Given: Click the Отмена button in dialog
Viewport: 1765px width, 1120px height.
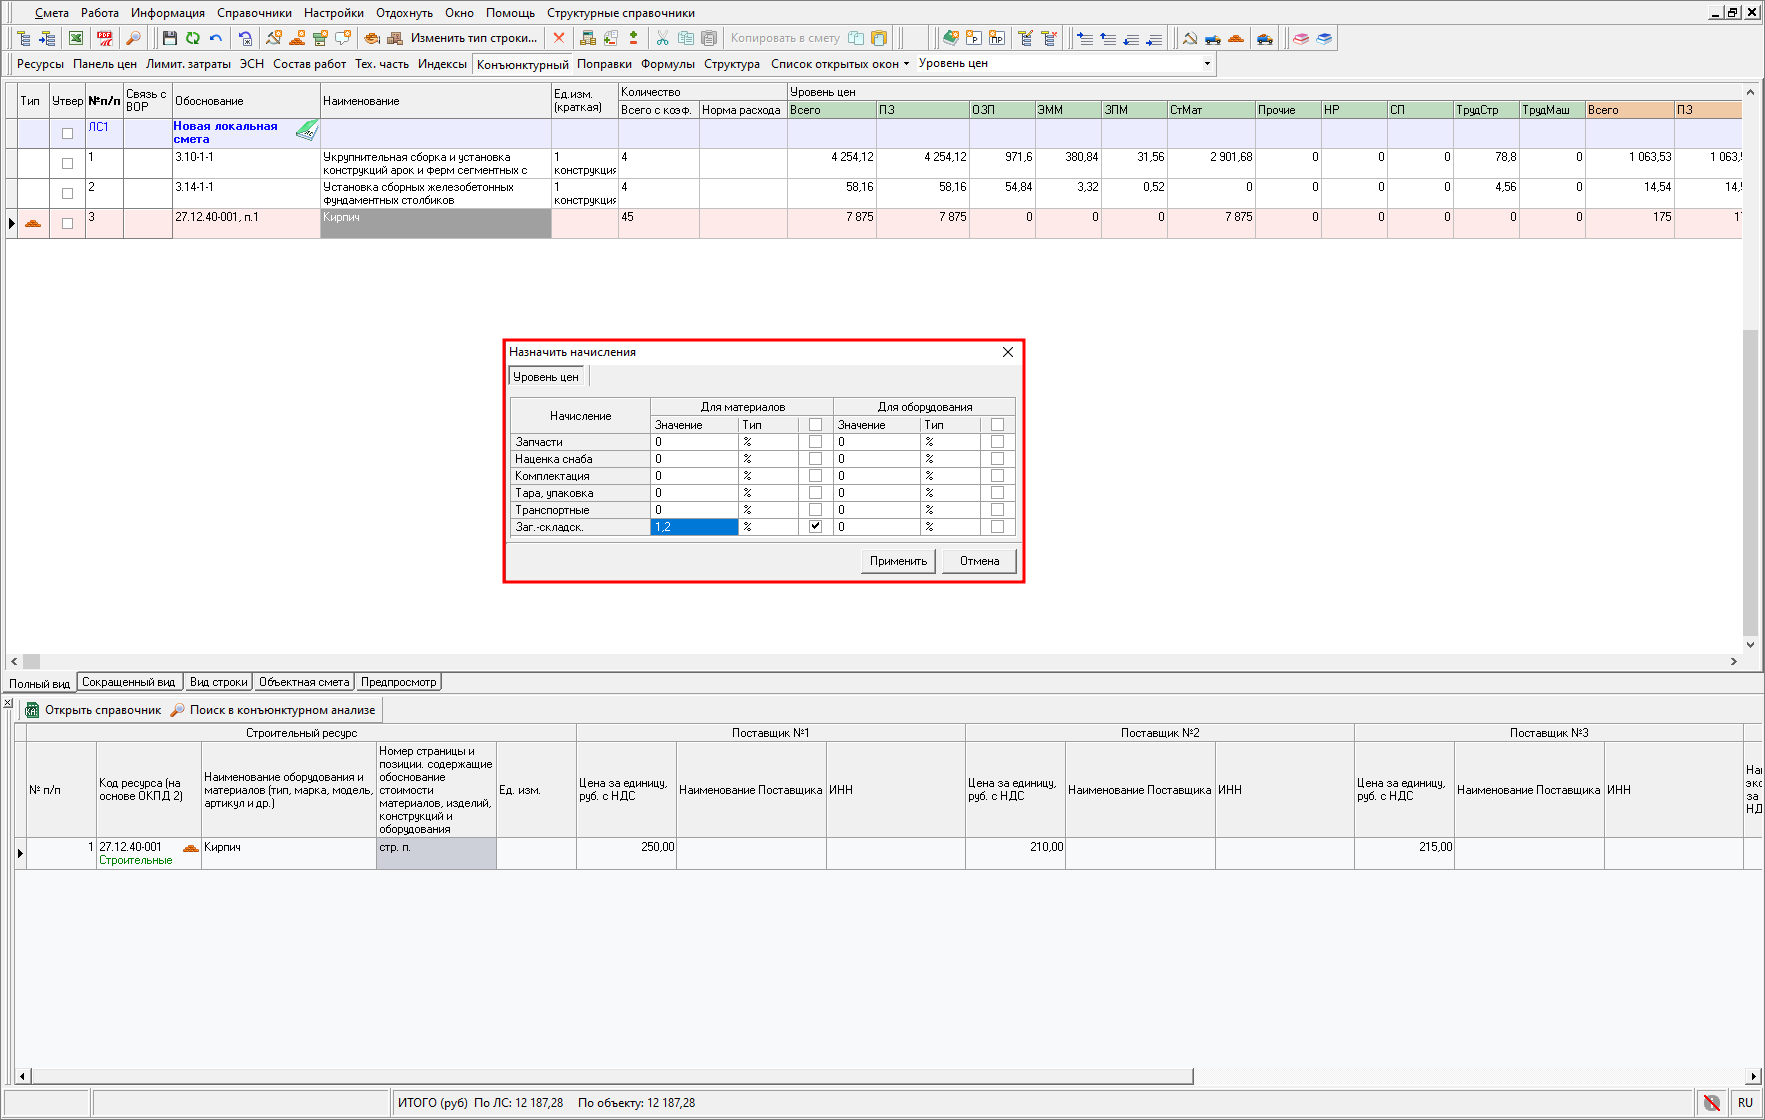Looking at the screenshot, I should 979,561.
